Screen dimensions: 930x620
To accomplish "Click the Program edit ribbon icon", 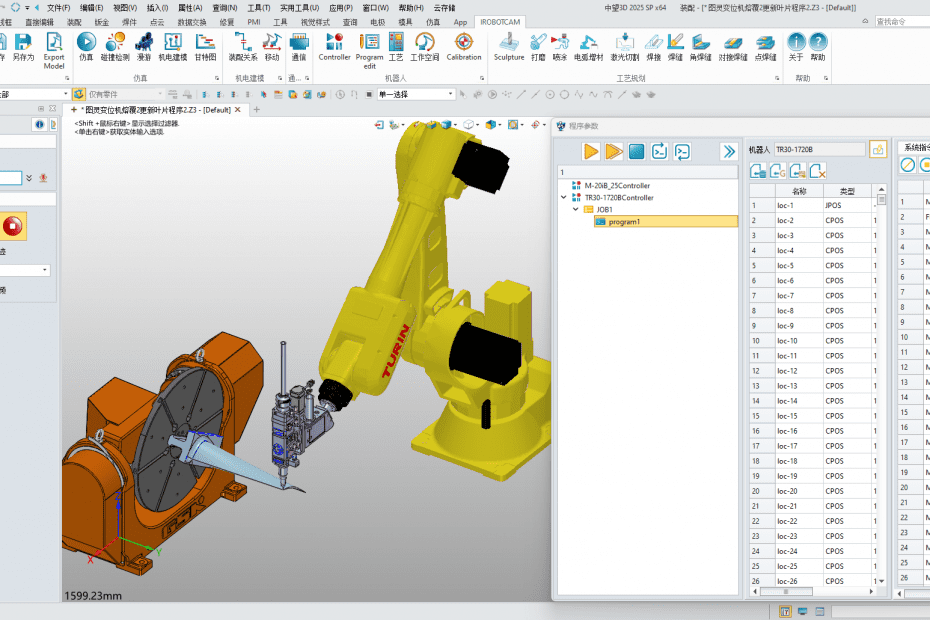I will click(x=370, y=47).
